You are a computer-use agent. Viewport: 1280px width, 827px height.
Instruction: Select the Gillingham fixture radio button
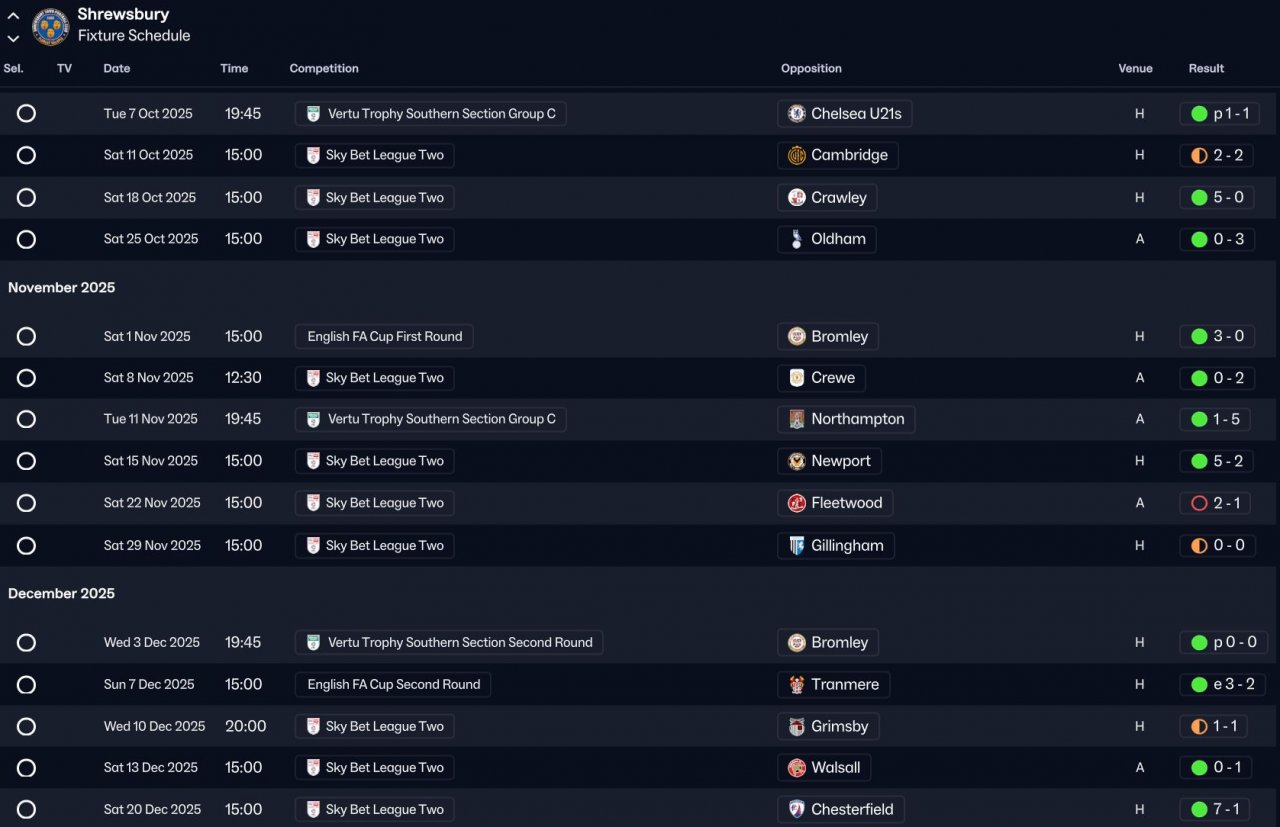(26, 546)
